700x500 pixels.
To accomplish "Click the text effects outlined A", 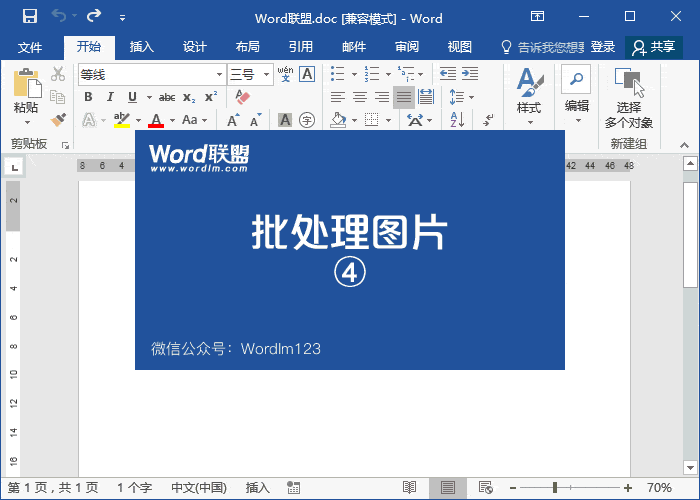I will click(89, 120).
